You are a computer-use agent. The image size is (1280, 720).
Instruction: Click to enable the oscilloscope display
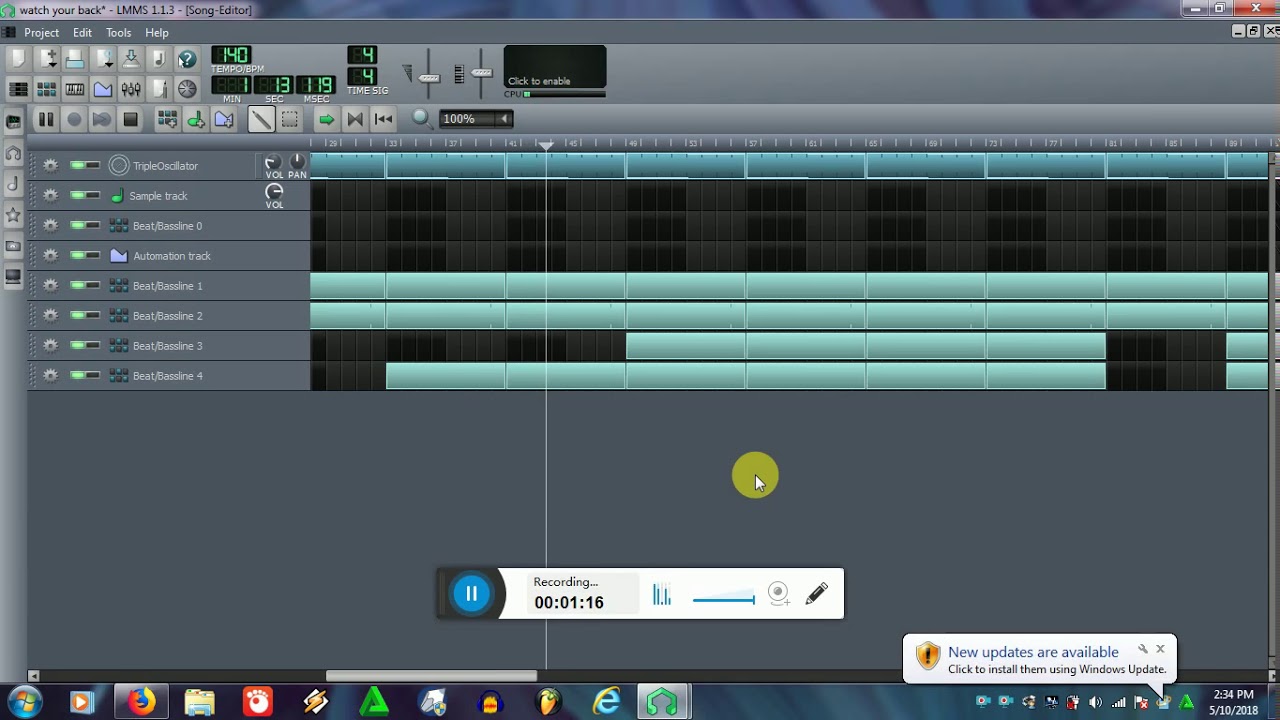coord(555,68)
